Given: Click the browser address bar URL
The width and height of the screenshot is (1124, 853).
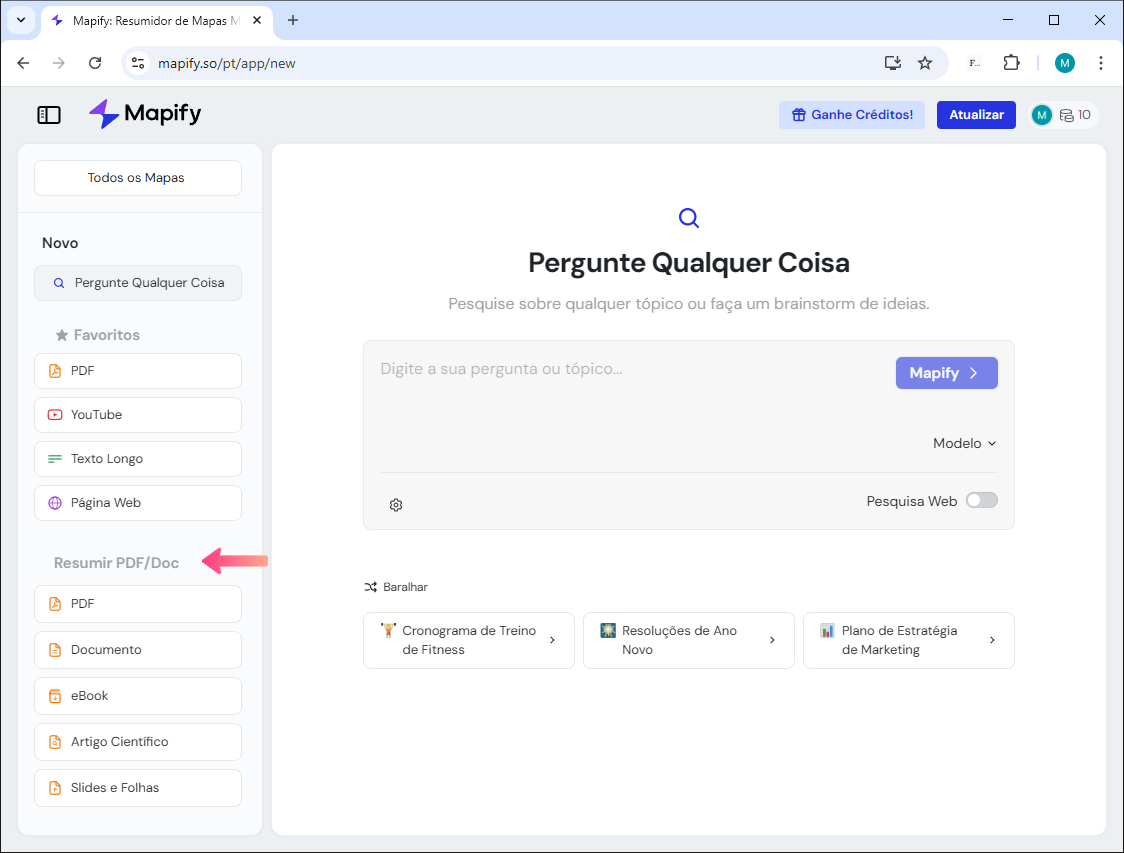Looking at the screenshot, I should click(227, 63).
